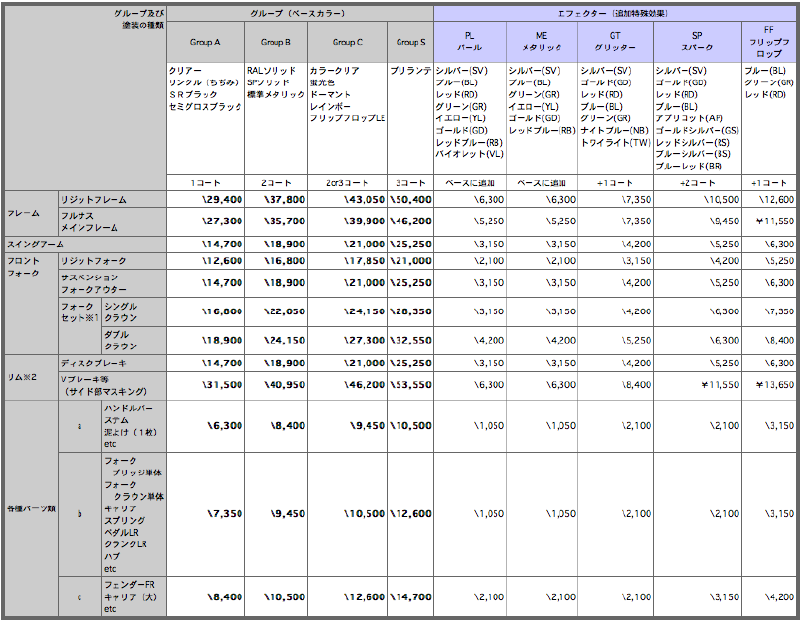Viewport: 800px width, 622px height.
Task: Click the 'Group C' column header
Action: tap(347, 42)
